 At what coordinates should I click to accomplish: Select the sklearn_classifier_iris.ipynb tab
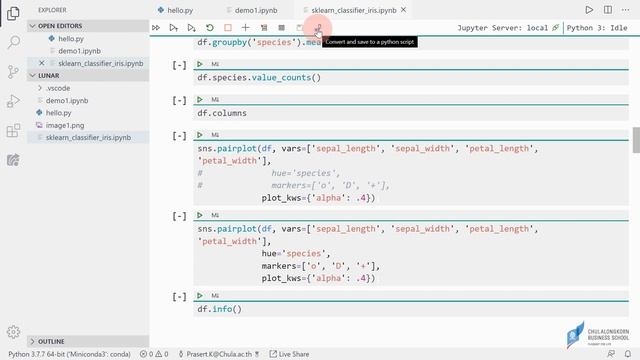pos(353,10)
